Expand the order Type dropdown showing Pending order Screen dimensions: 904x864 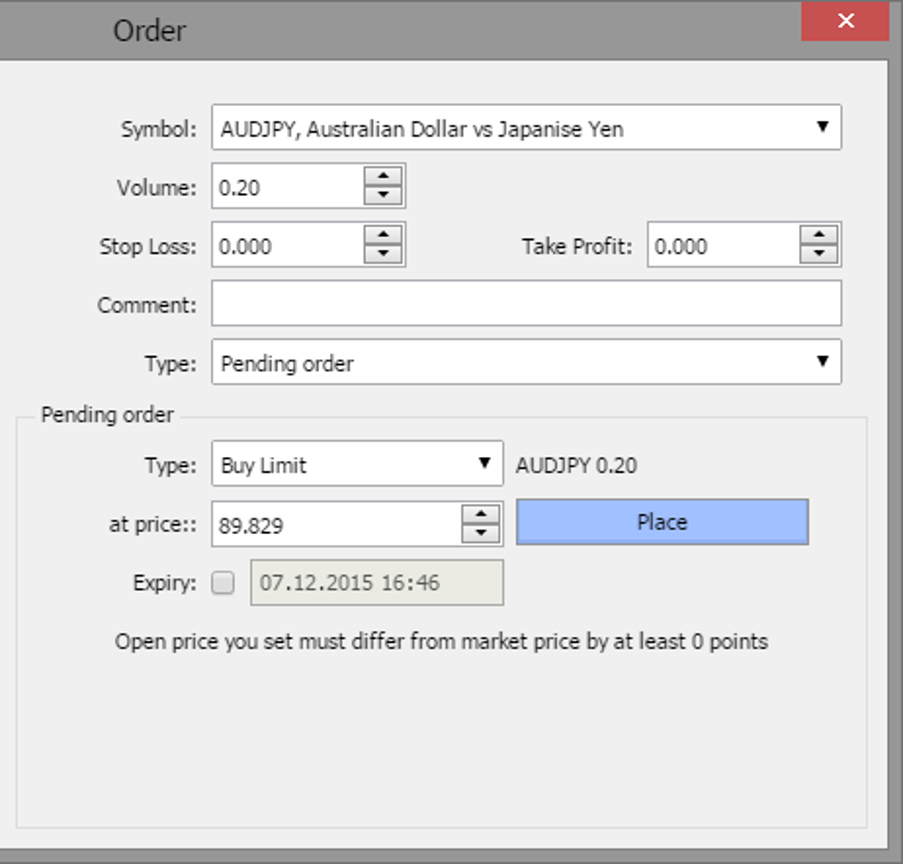[x=822, y=362]
